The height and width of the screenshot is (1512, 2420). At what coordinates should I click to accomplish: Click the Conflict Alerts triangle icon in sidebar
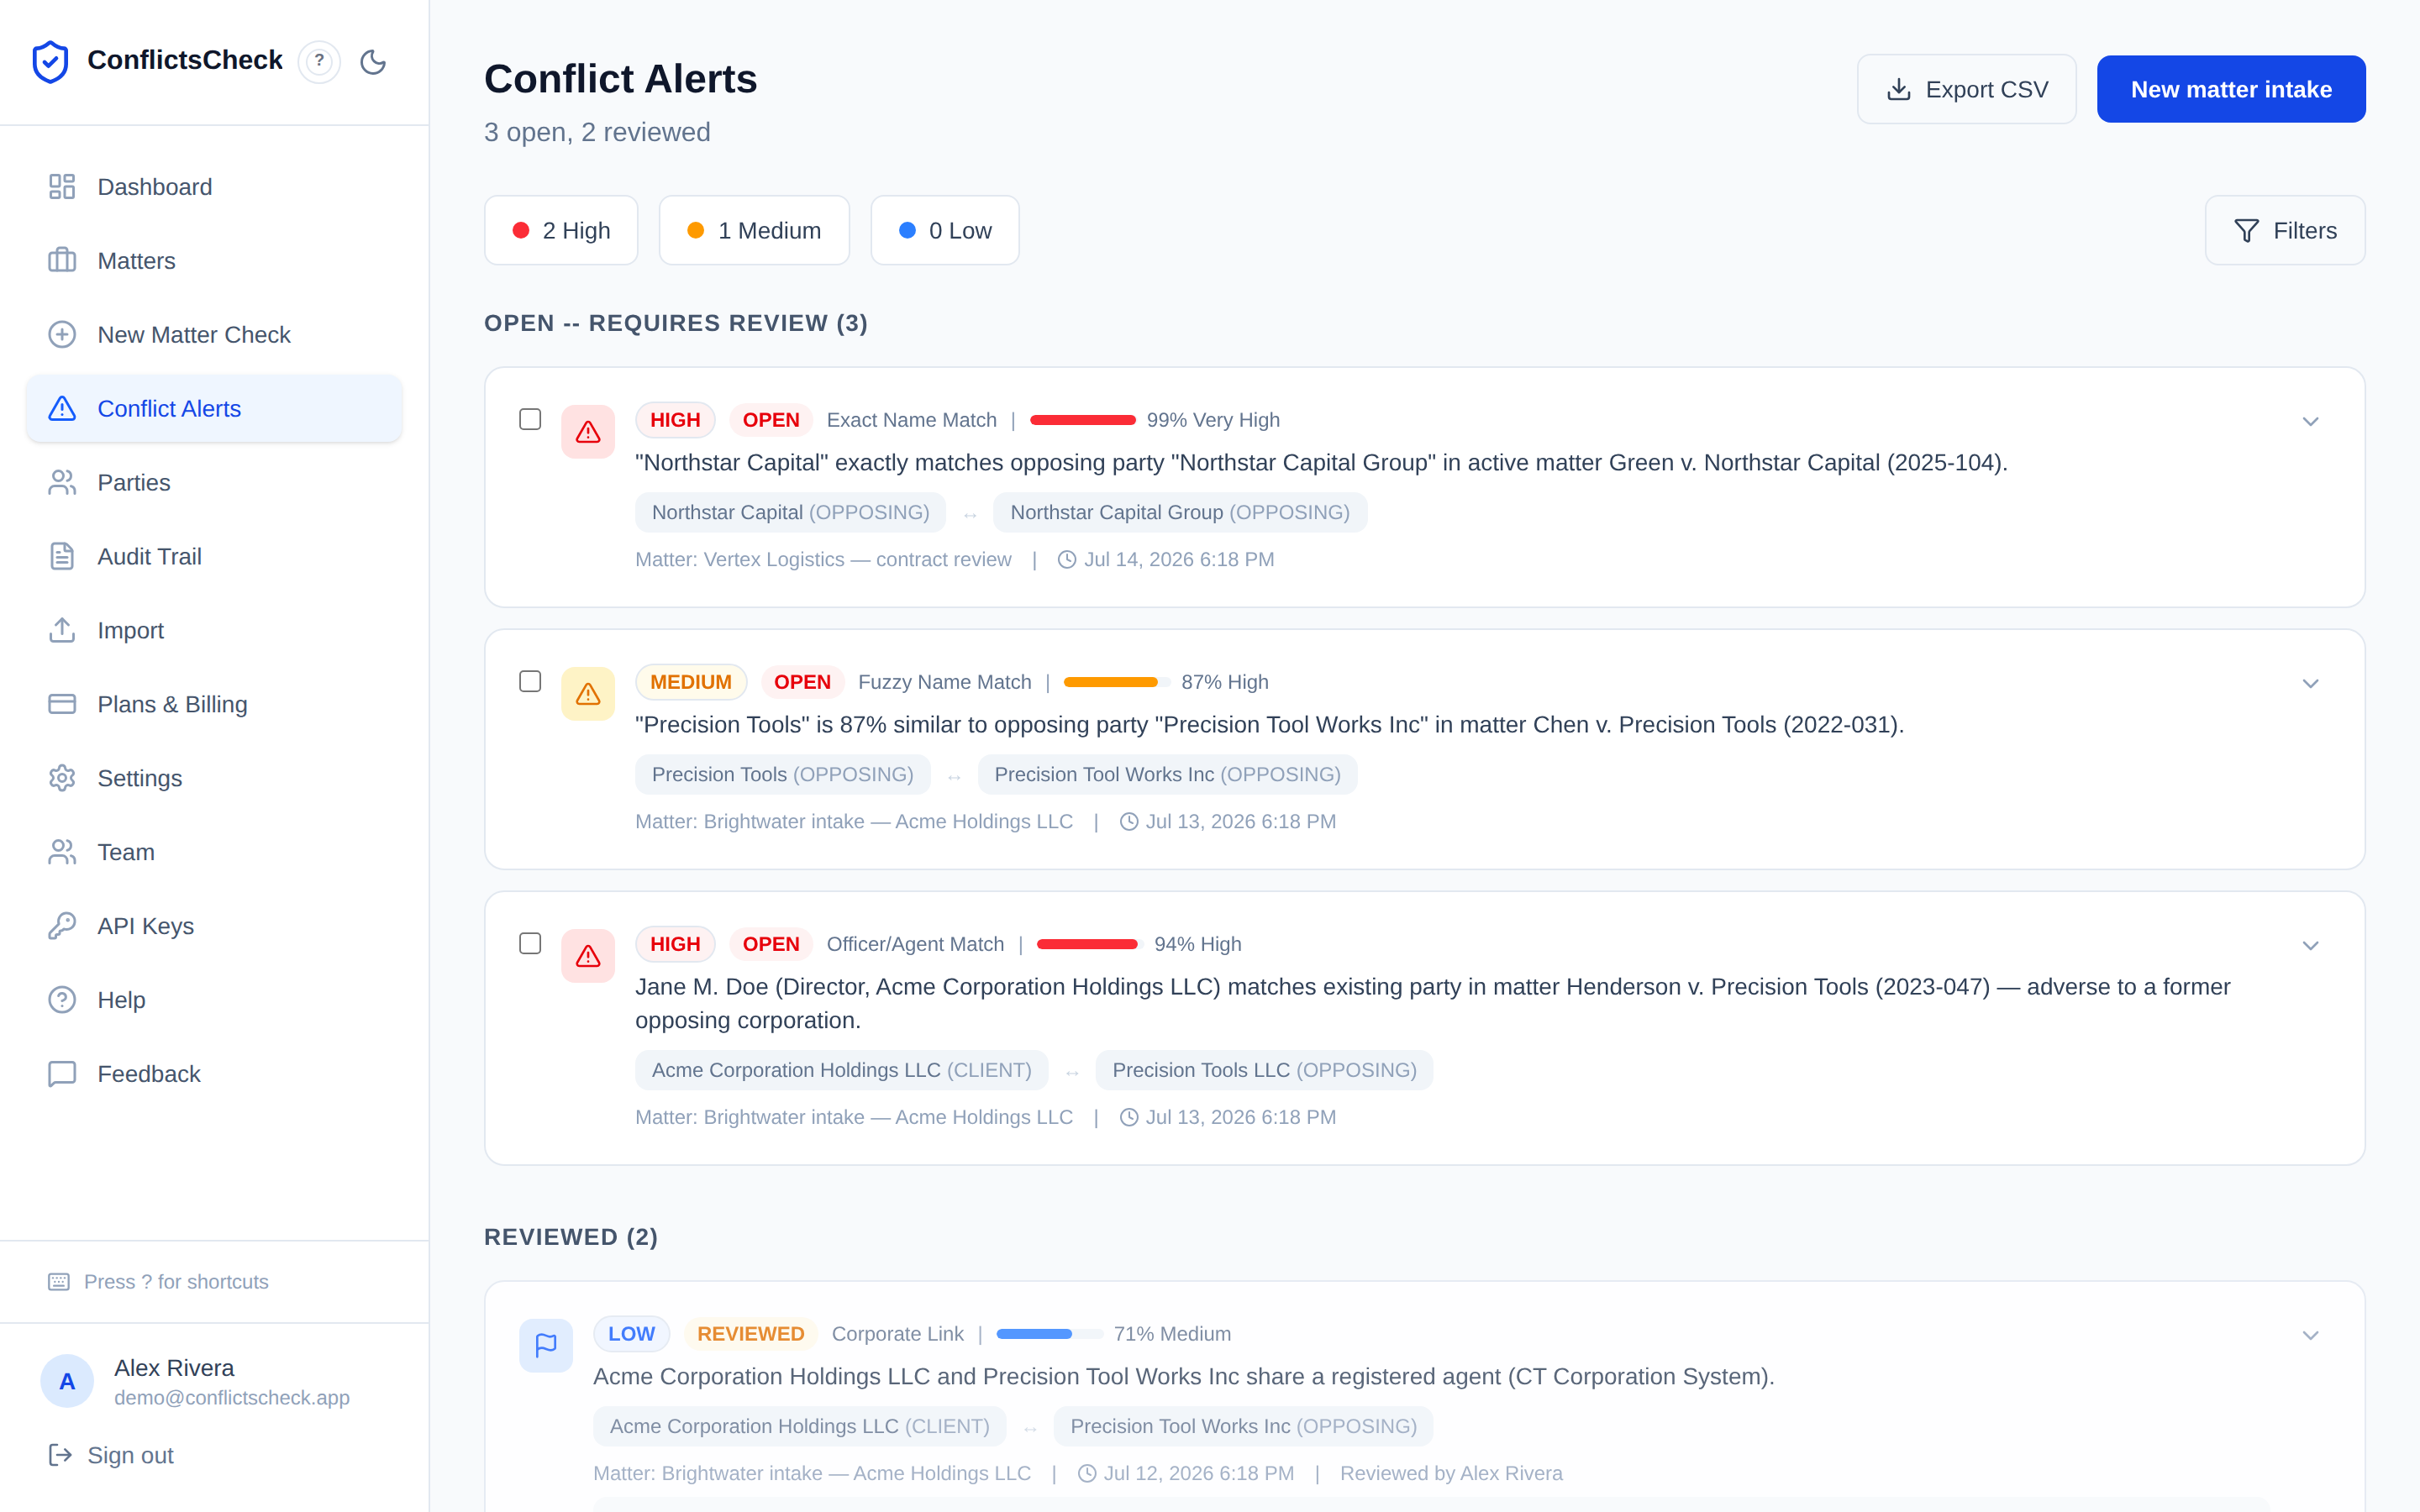[62, 409]
